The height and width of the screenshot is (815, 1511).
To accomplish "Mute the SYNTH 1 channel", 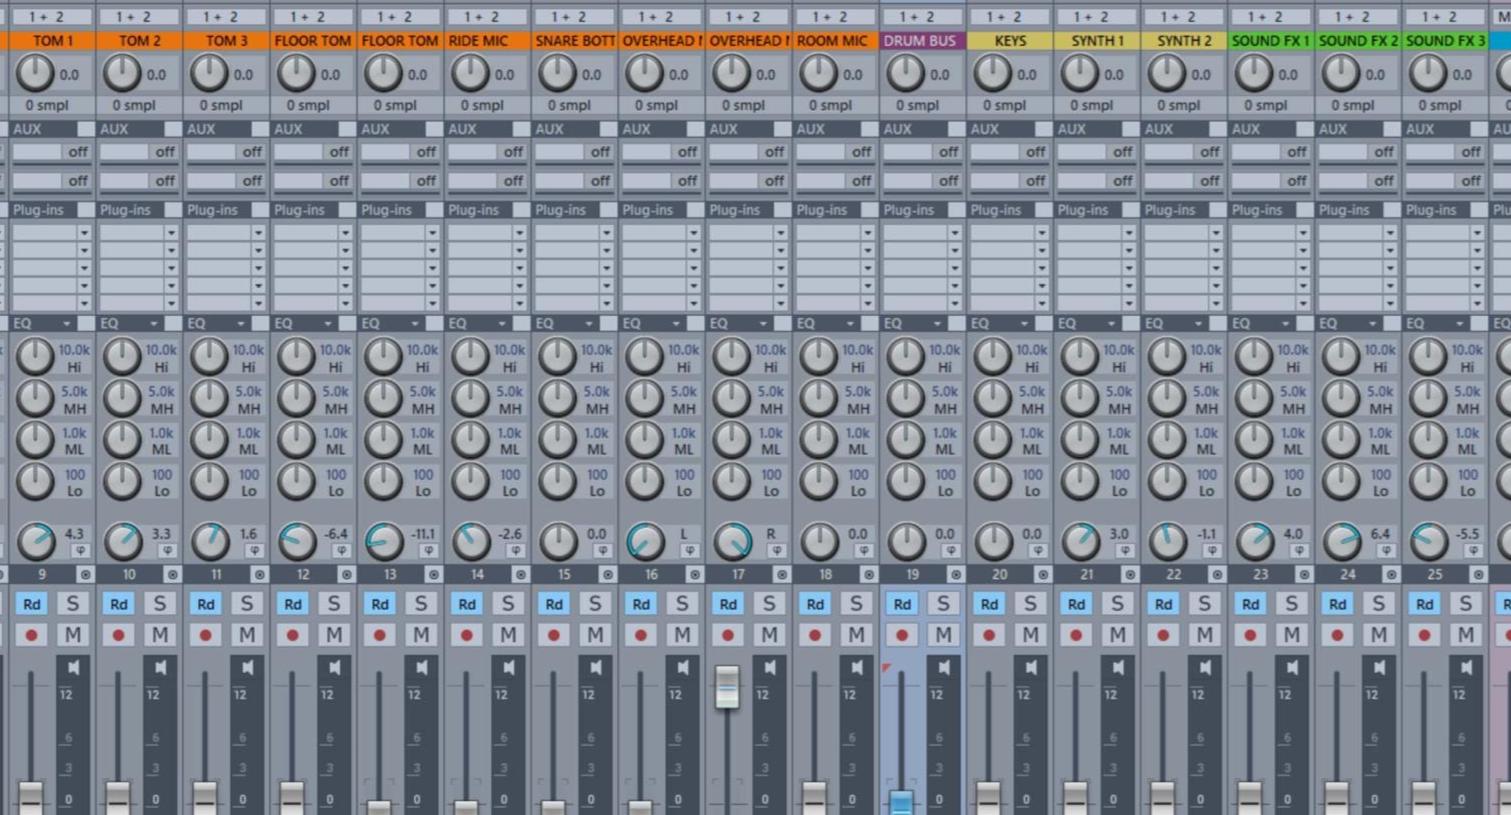I will 1117,635.
